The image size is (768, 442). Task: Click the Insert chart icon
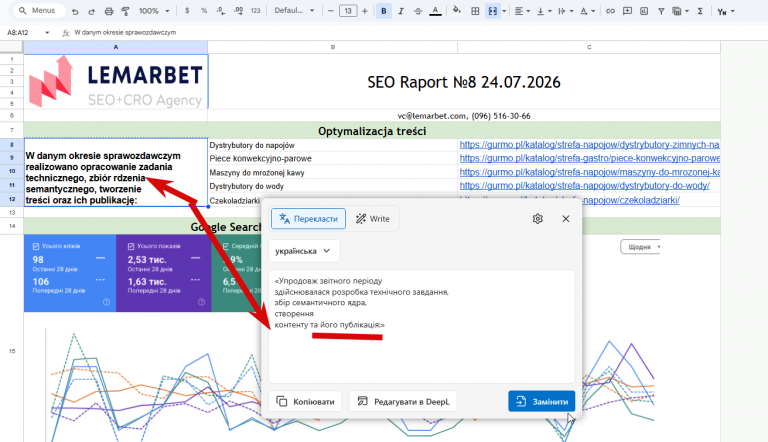click(644, 11)
